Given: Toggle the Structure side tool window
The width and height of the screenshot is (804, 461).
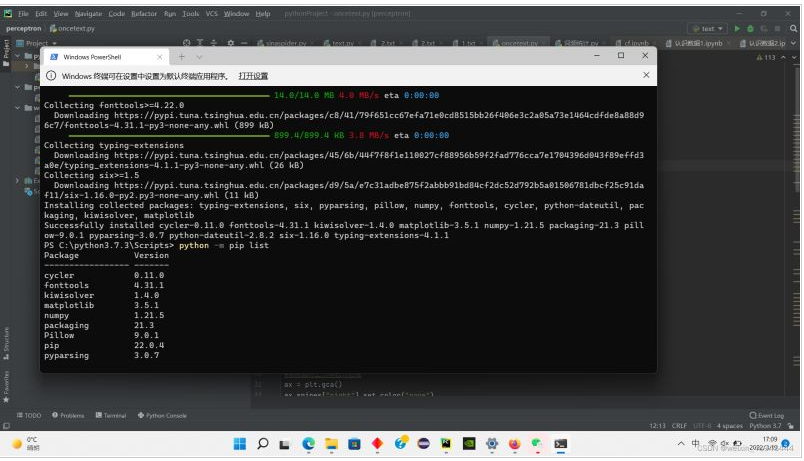Looking at the screenshot, I should [x=6, y=343].
